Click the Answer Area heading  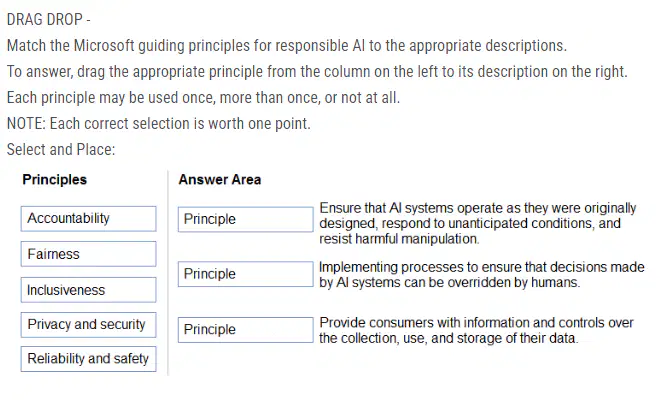(x=220, y=180)
